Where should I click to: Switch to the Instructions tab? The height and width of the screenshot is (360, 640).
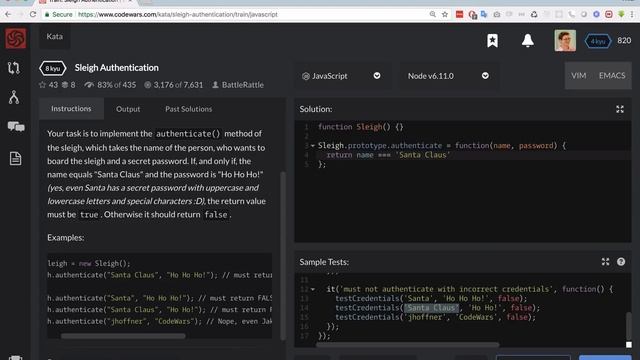pyautogui.click(x=71, y=109)
